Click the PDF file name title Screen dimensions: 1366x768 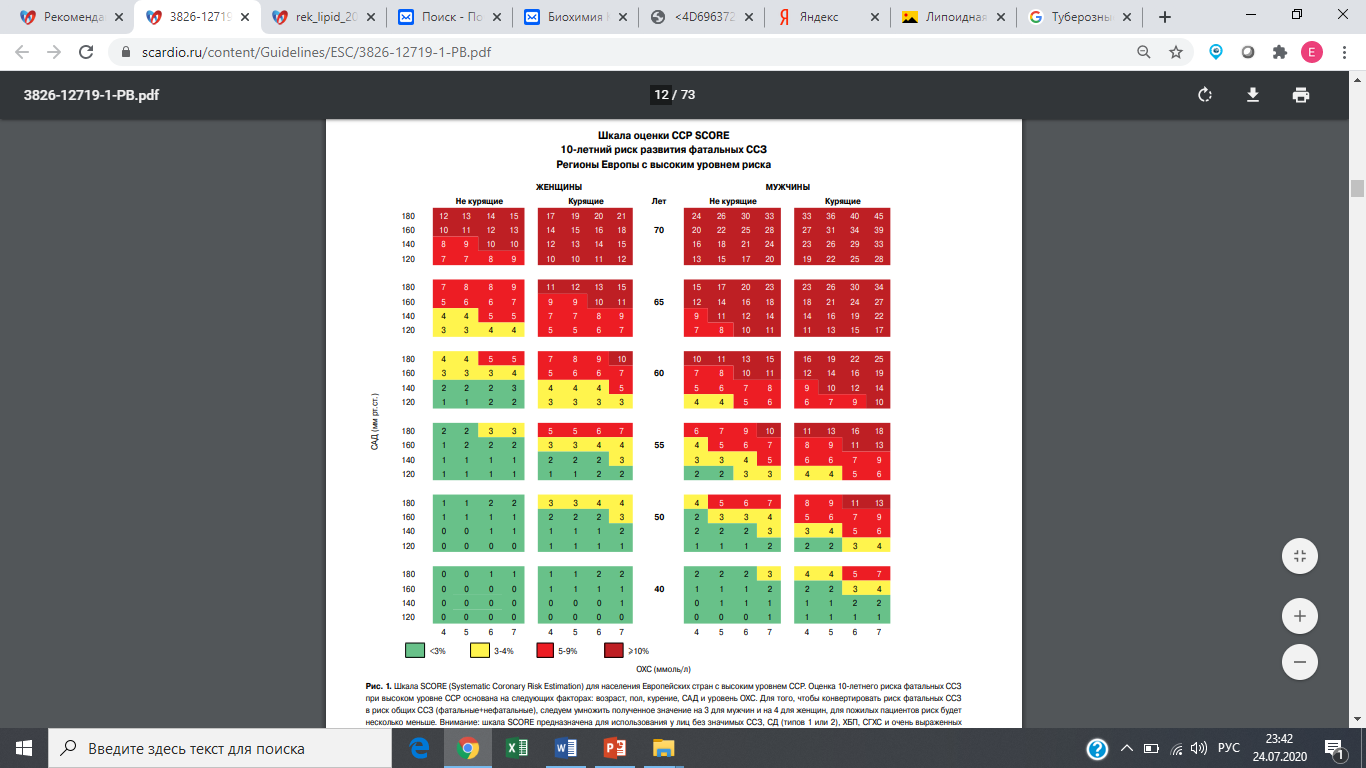tap(91, 95)
